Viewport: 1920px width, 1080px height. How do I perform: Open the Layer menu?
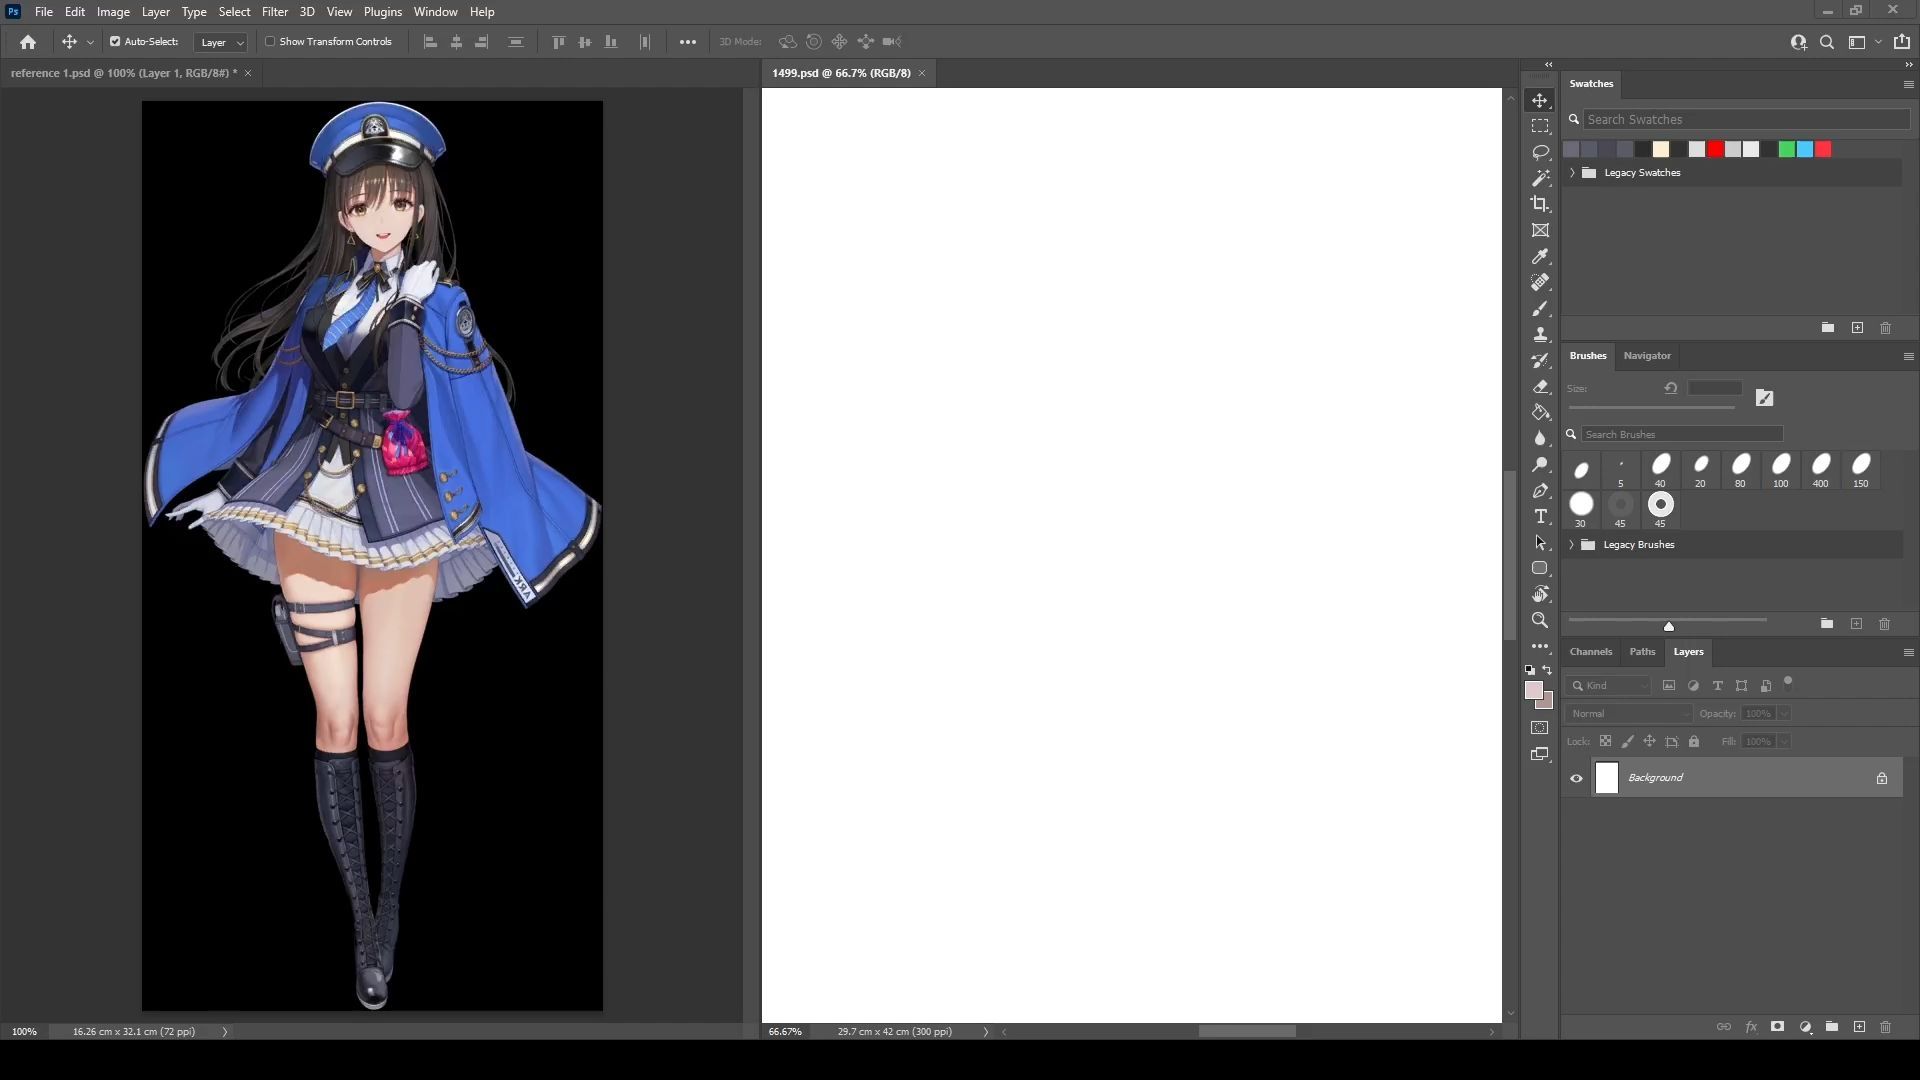coord(155,12)
